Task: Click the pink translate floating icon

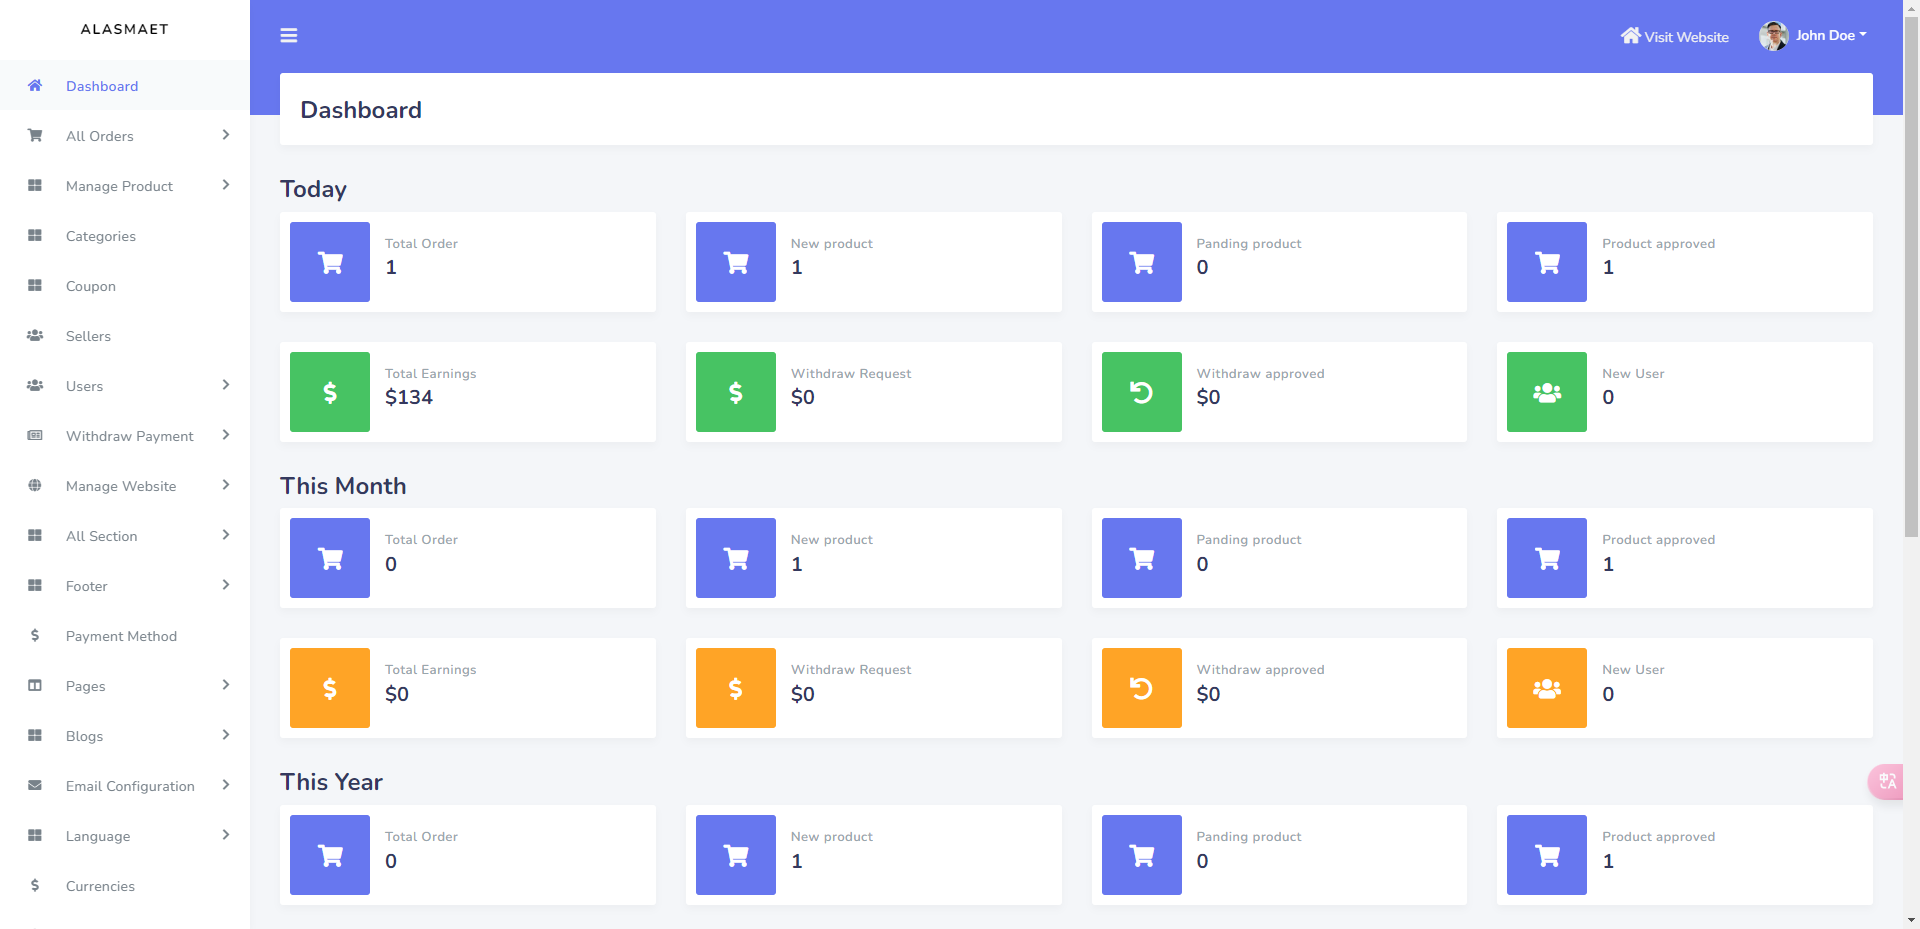Action: coord(1886,781)
